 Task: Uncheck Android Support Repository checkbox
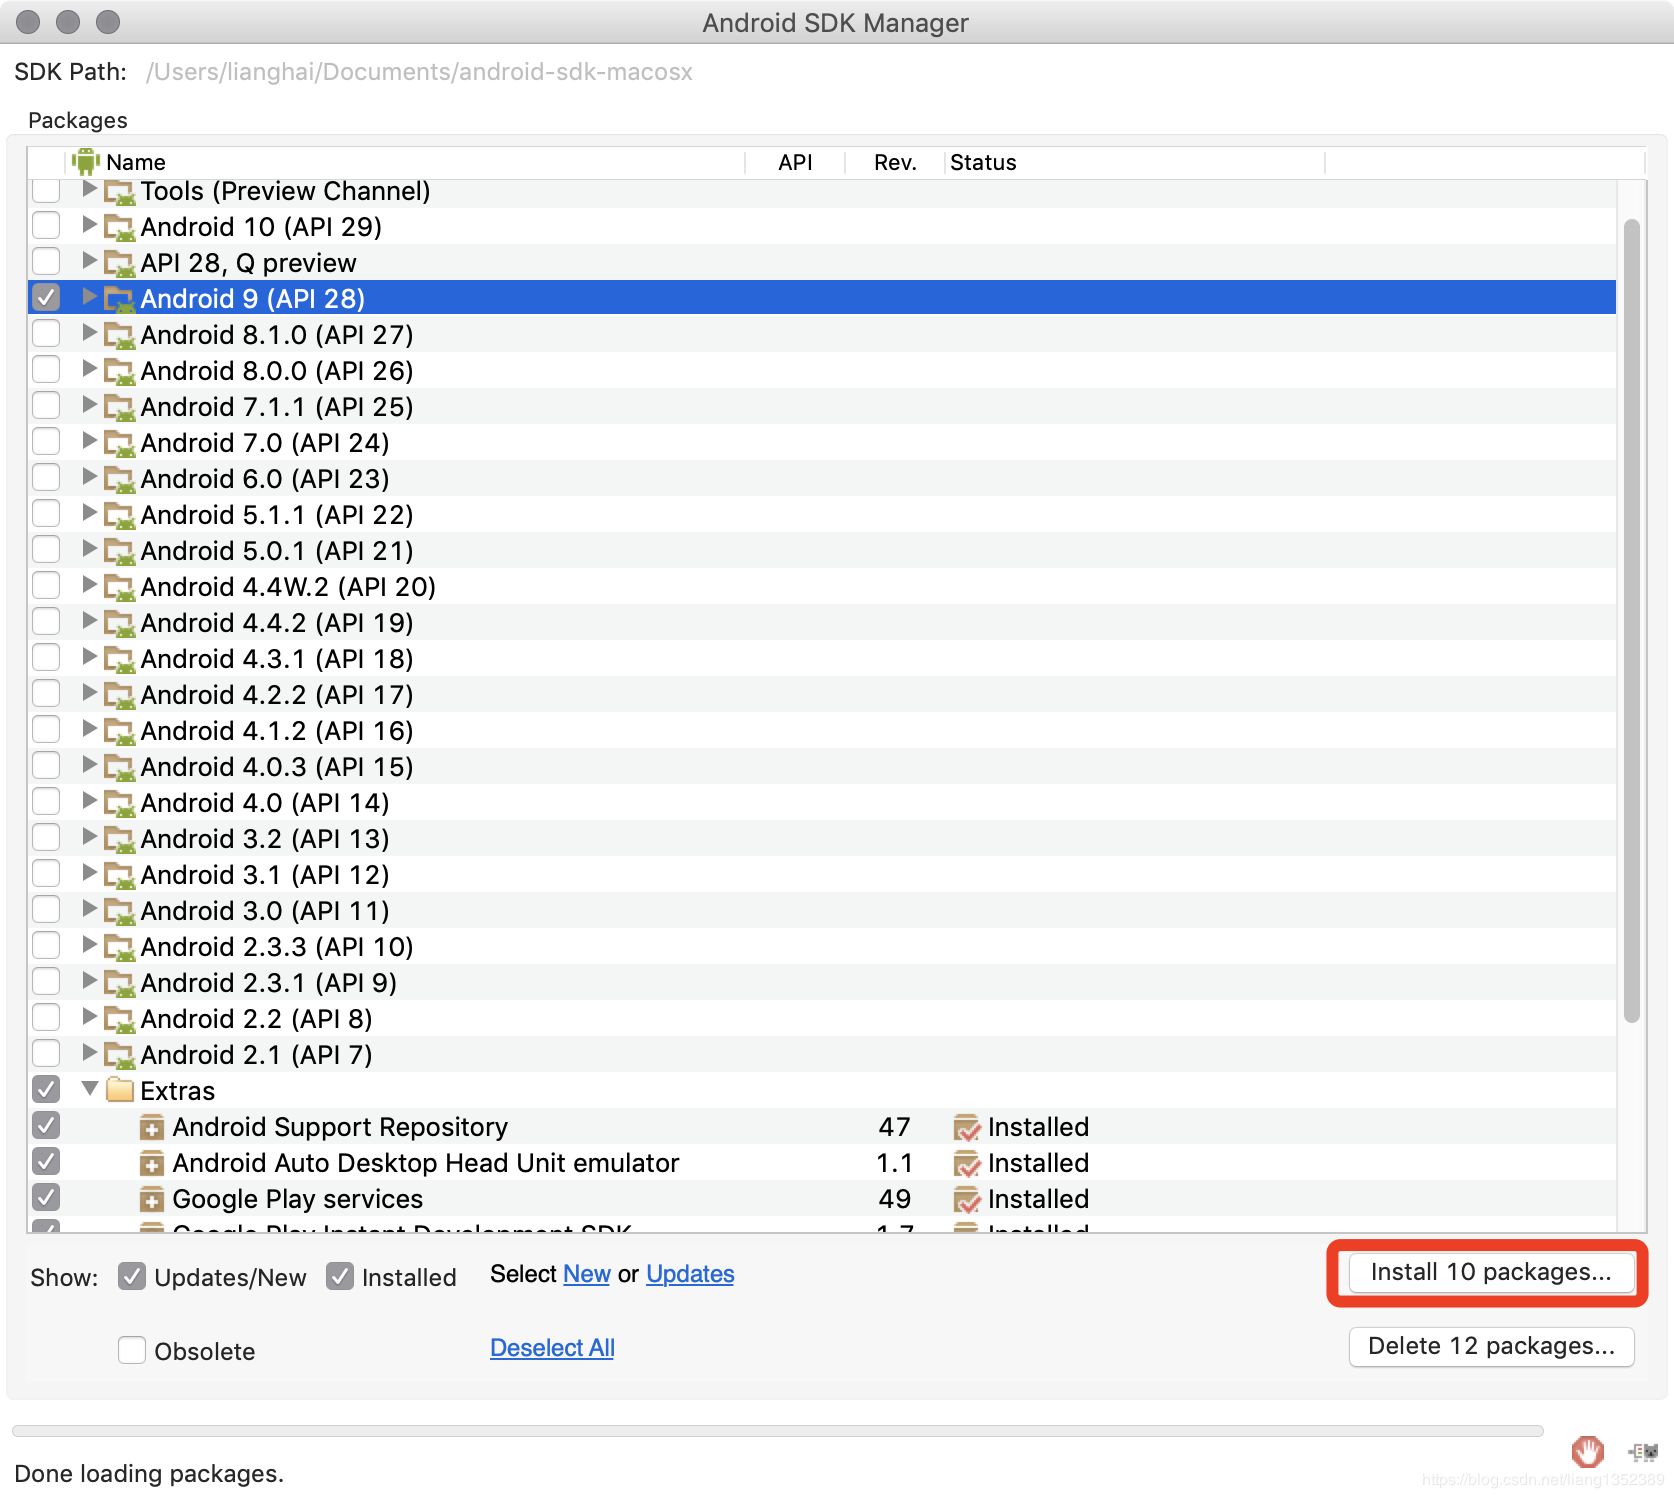coord(46,1125)
